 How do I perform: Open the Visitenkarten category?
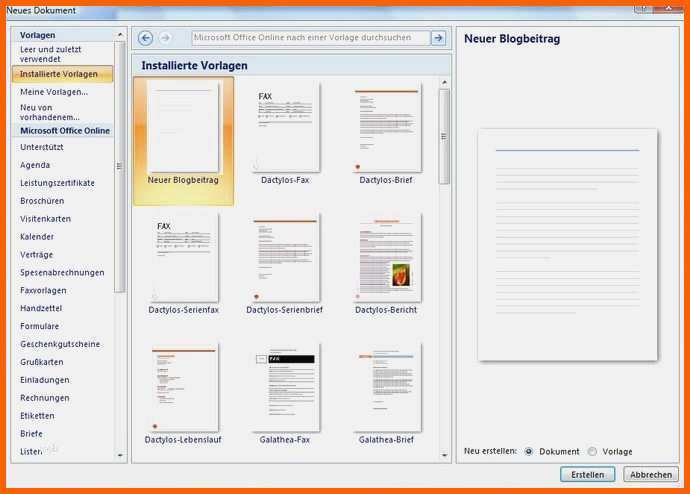click(46, 219)
